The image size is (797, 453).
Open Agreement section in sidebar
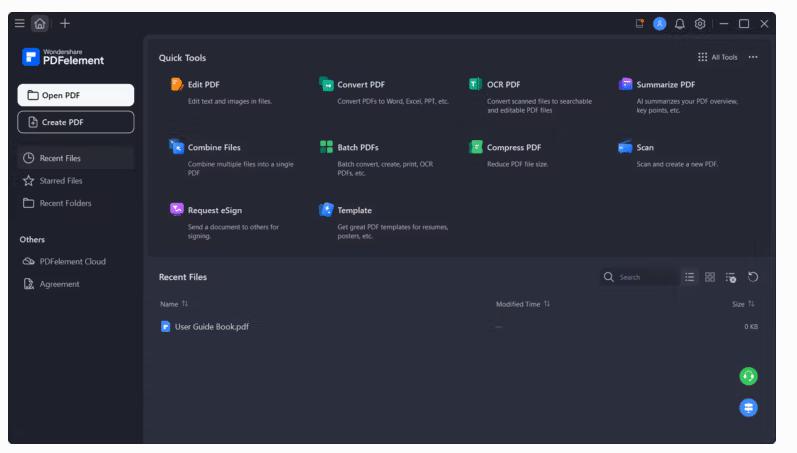pos(51,284)
